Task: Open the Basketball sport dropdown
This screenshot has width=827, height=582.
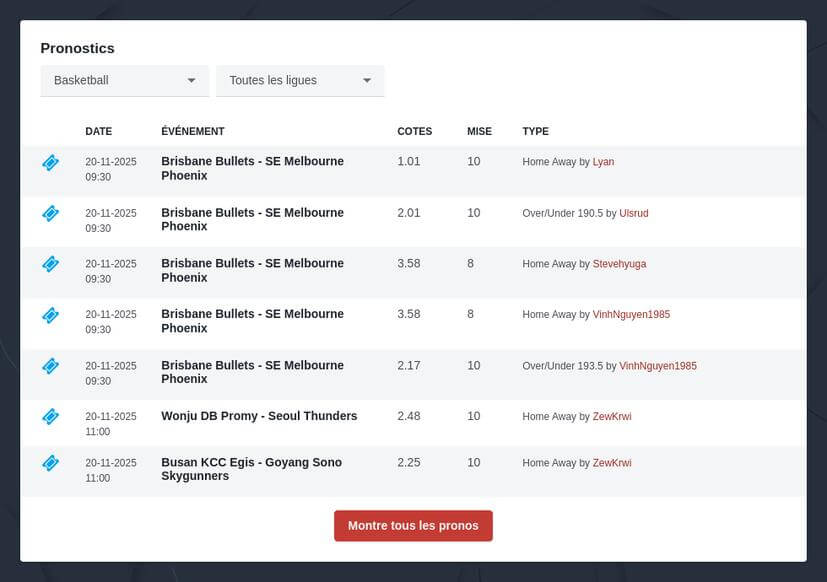Action: click(124, 80)
